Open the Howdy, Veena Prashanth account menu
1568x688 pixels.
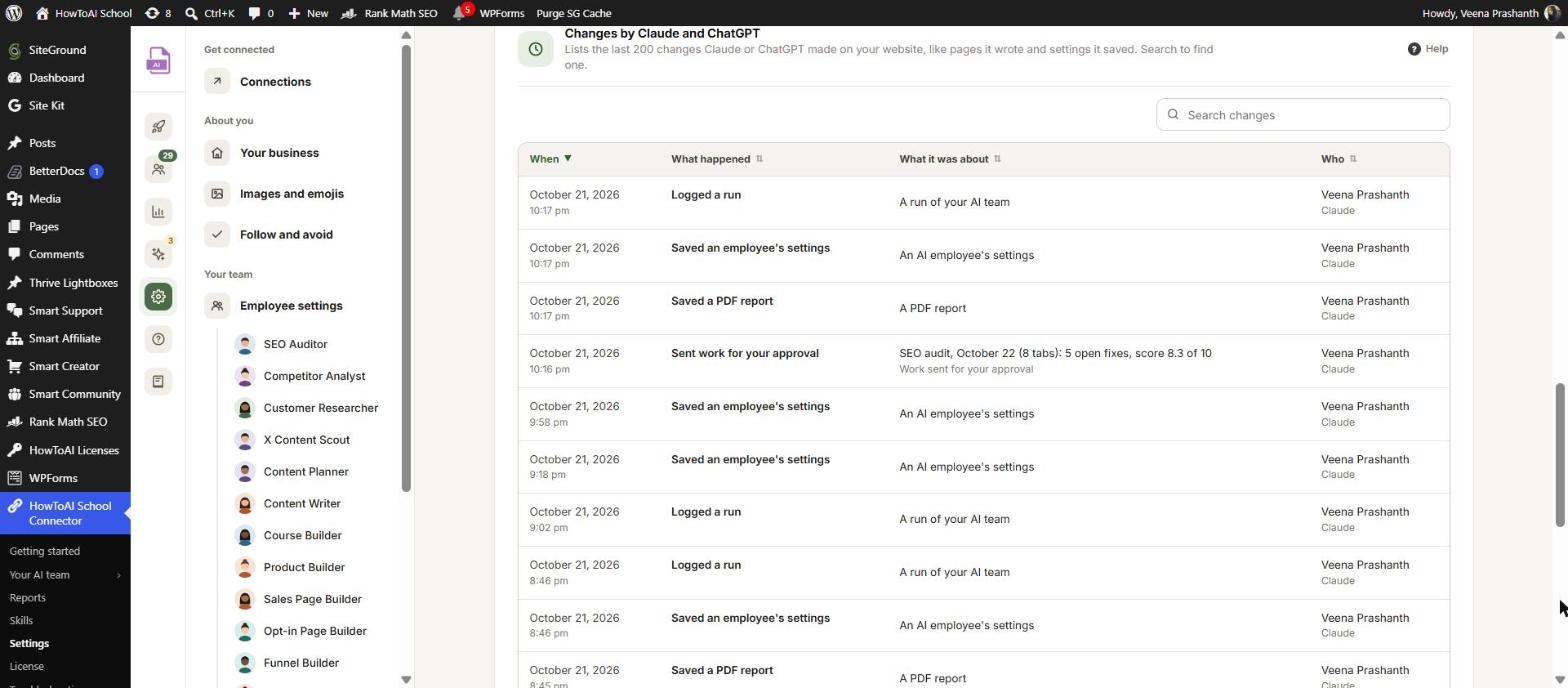tap(1493, 13)
